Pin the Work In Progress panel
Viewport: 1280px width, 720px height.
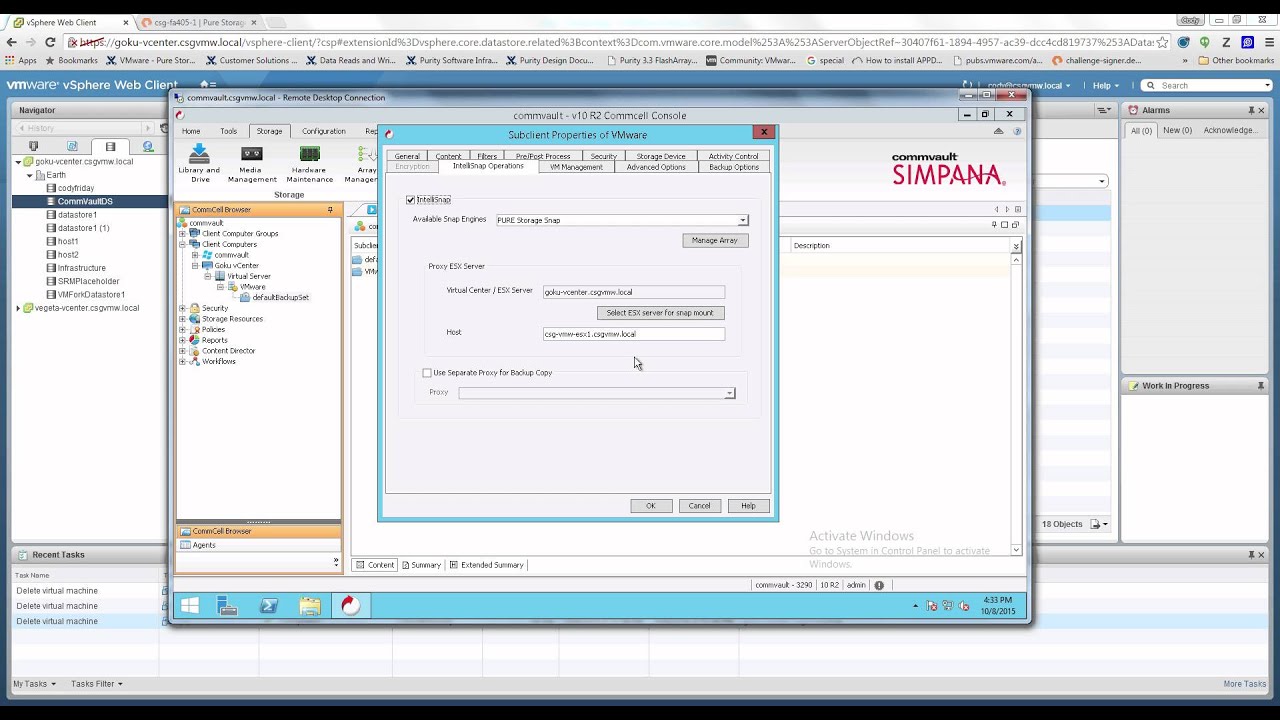(x=1261, y=385)
